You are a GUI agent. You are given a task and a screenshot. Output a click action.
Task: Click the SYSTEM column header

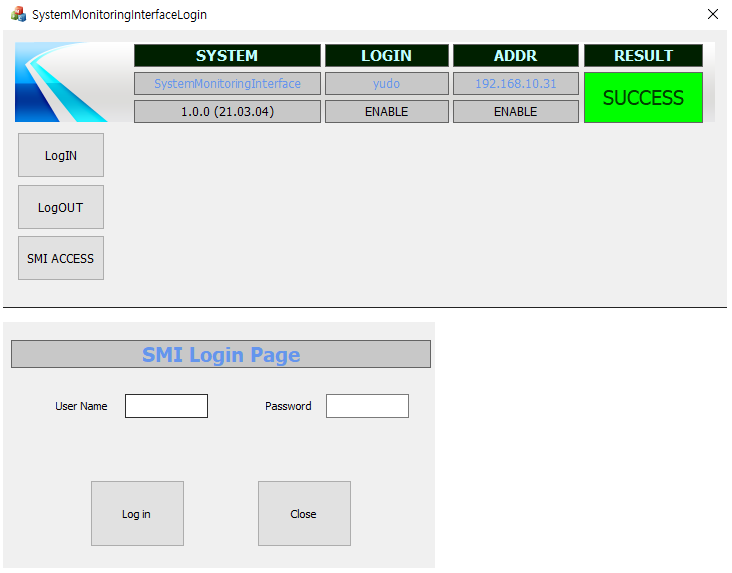click(x=227, y=56)
